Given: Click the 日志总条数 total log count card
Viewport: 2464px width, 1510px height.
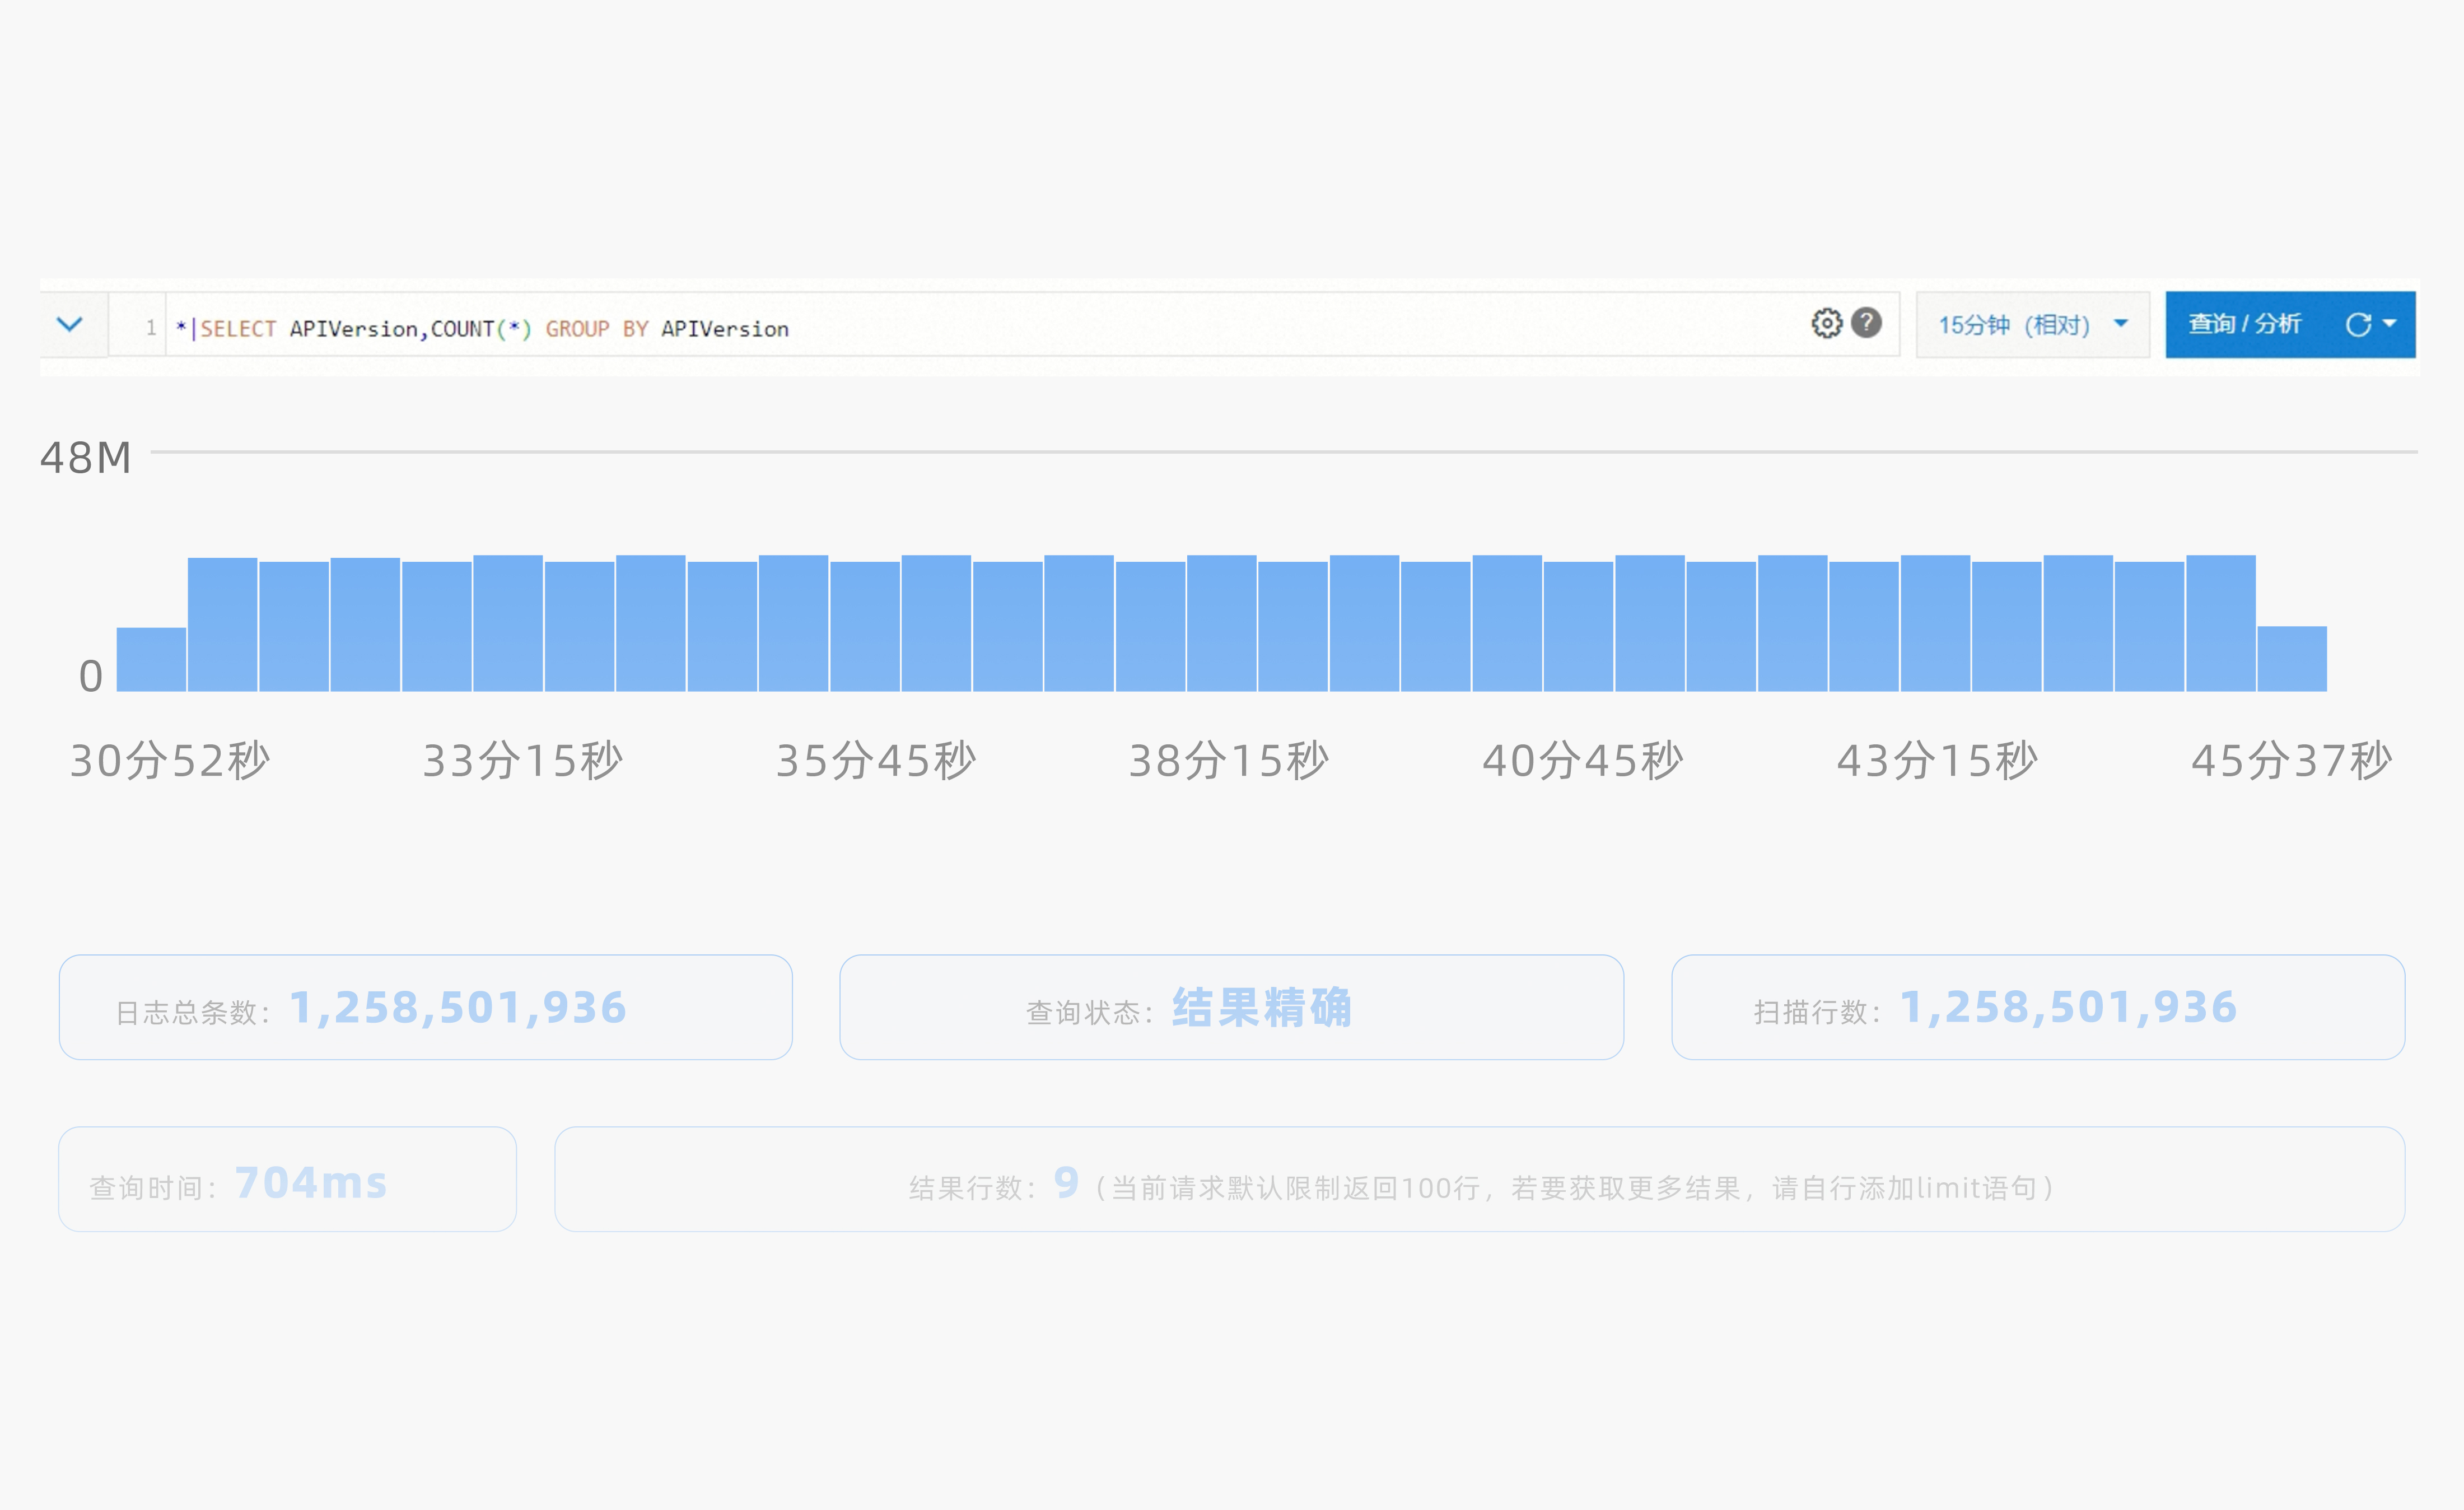Looking at the screenshot, I should click(x=425, y=1007).
